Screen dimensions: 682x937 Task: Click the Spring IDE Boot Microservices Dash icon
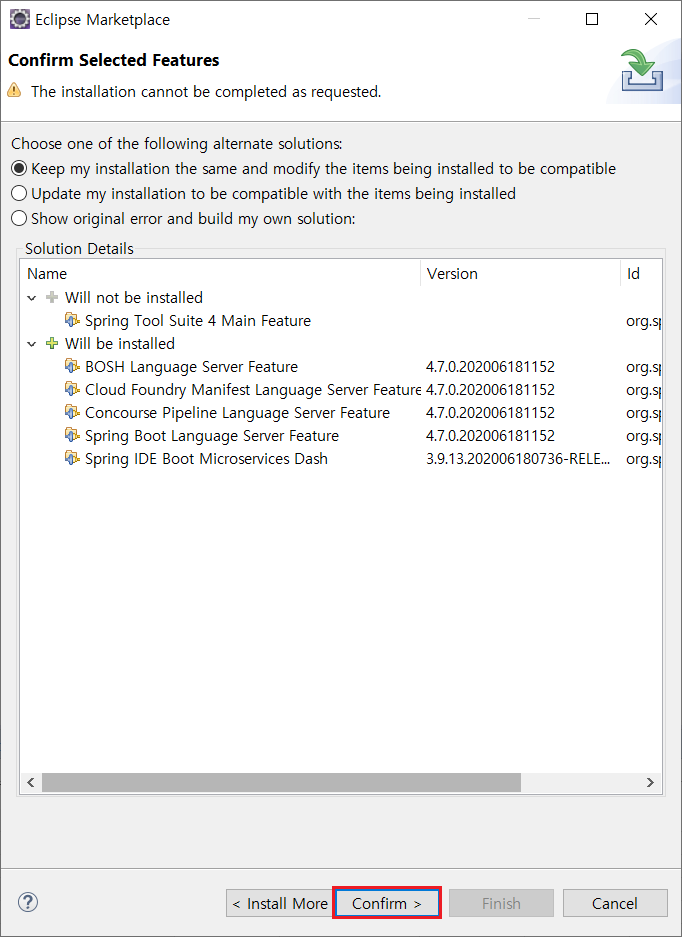point(72,458)
